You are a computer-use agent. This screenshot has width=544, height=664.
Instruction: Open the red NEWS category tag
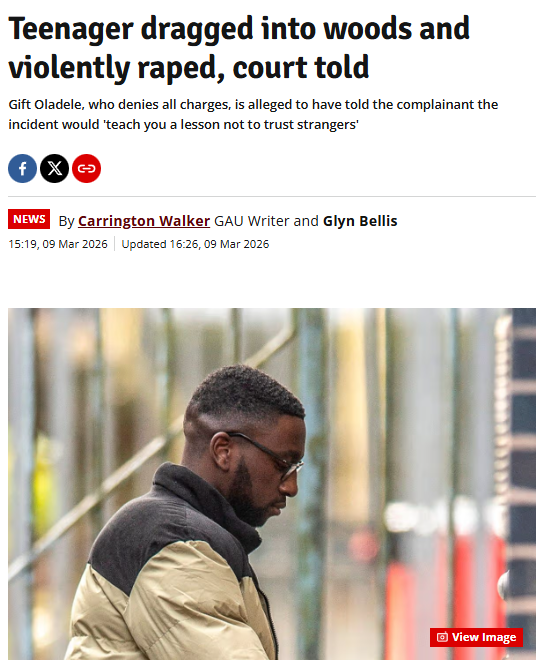[29, 219]
